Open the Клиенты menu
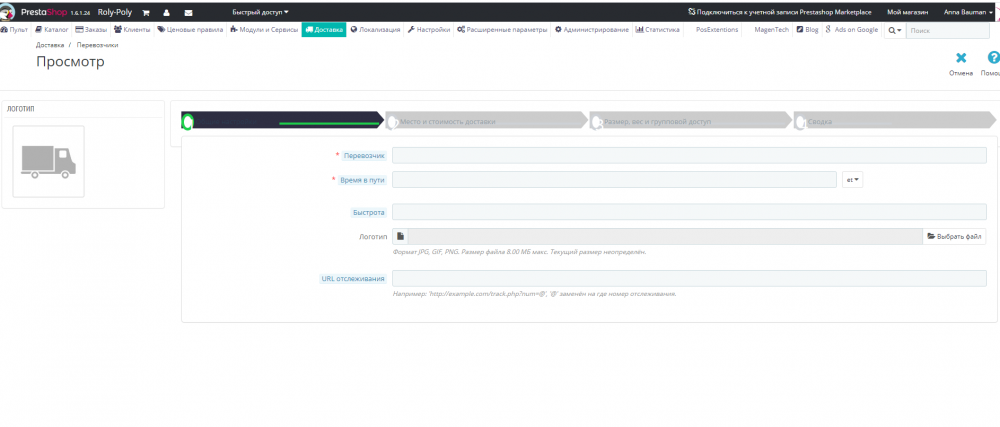Image resolution: width=1000 pixels, height=427 pixels. tap(132, 30)
